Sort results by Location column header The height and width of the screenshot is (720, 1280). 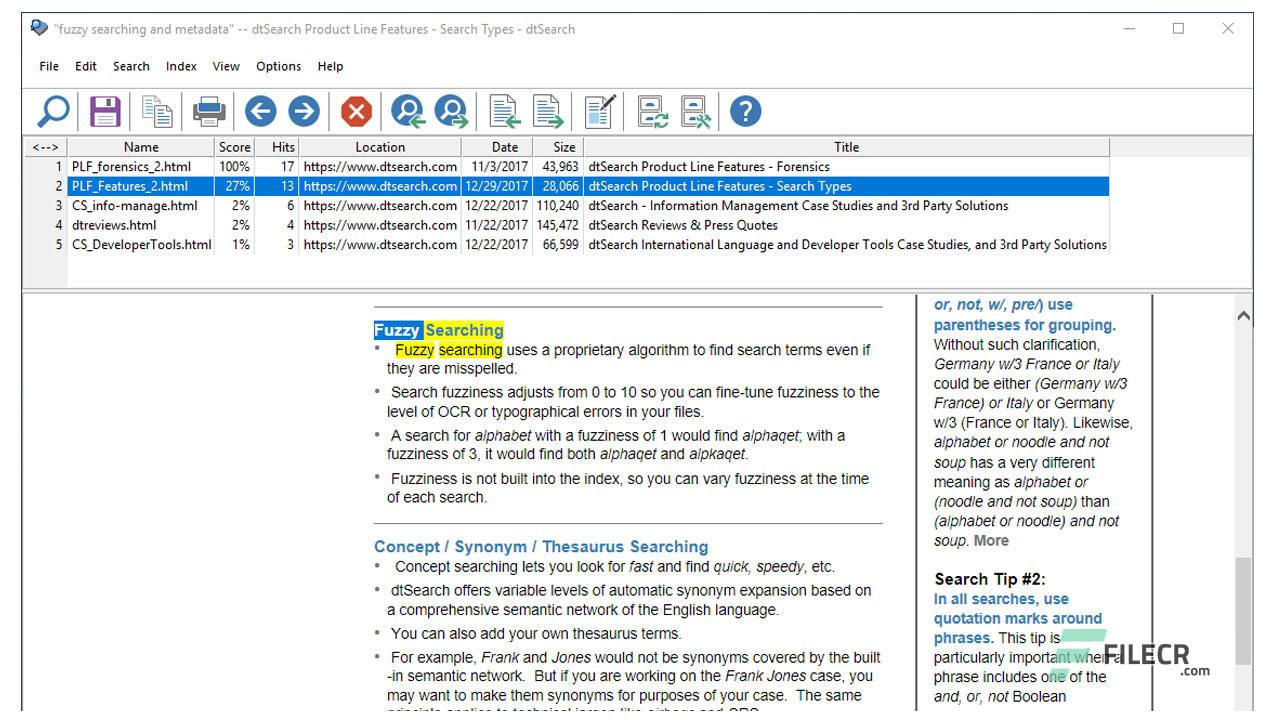380,147
